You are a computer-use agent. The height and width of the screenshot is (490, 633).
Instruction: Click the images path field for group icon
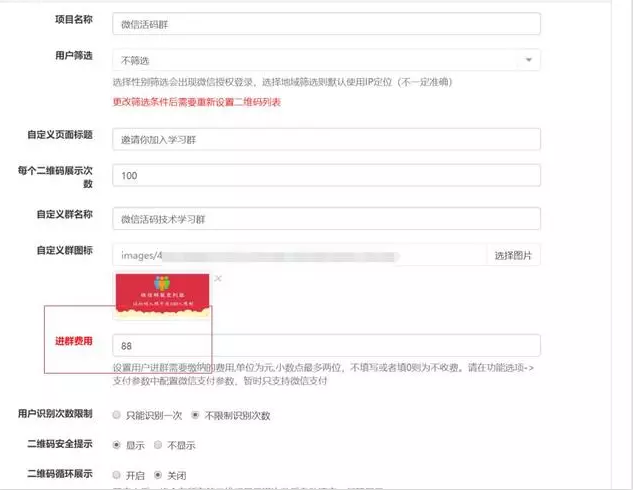[x=300, y=255]
